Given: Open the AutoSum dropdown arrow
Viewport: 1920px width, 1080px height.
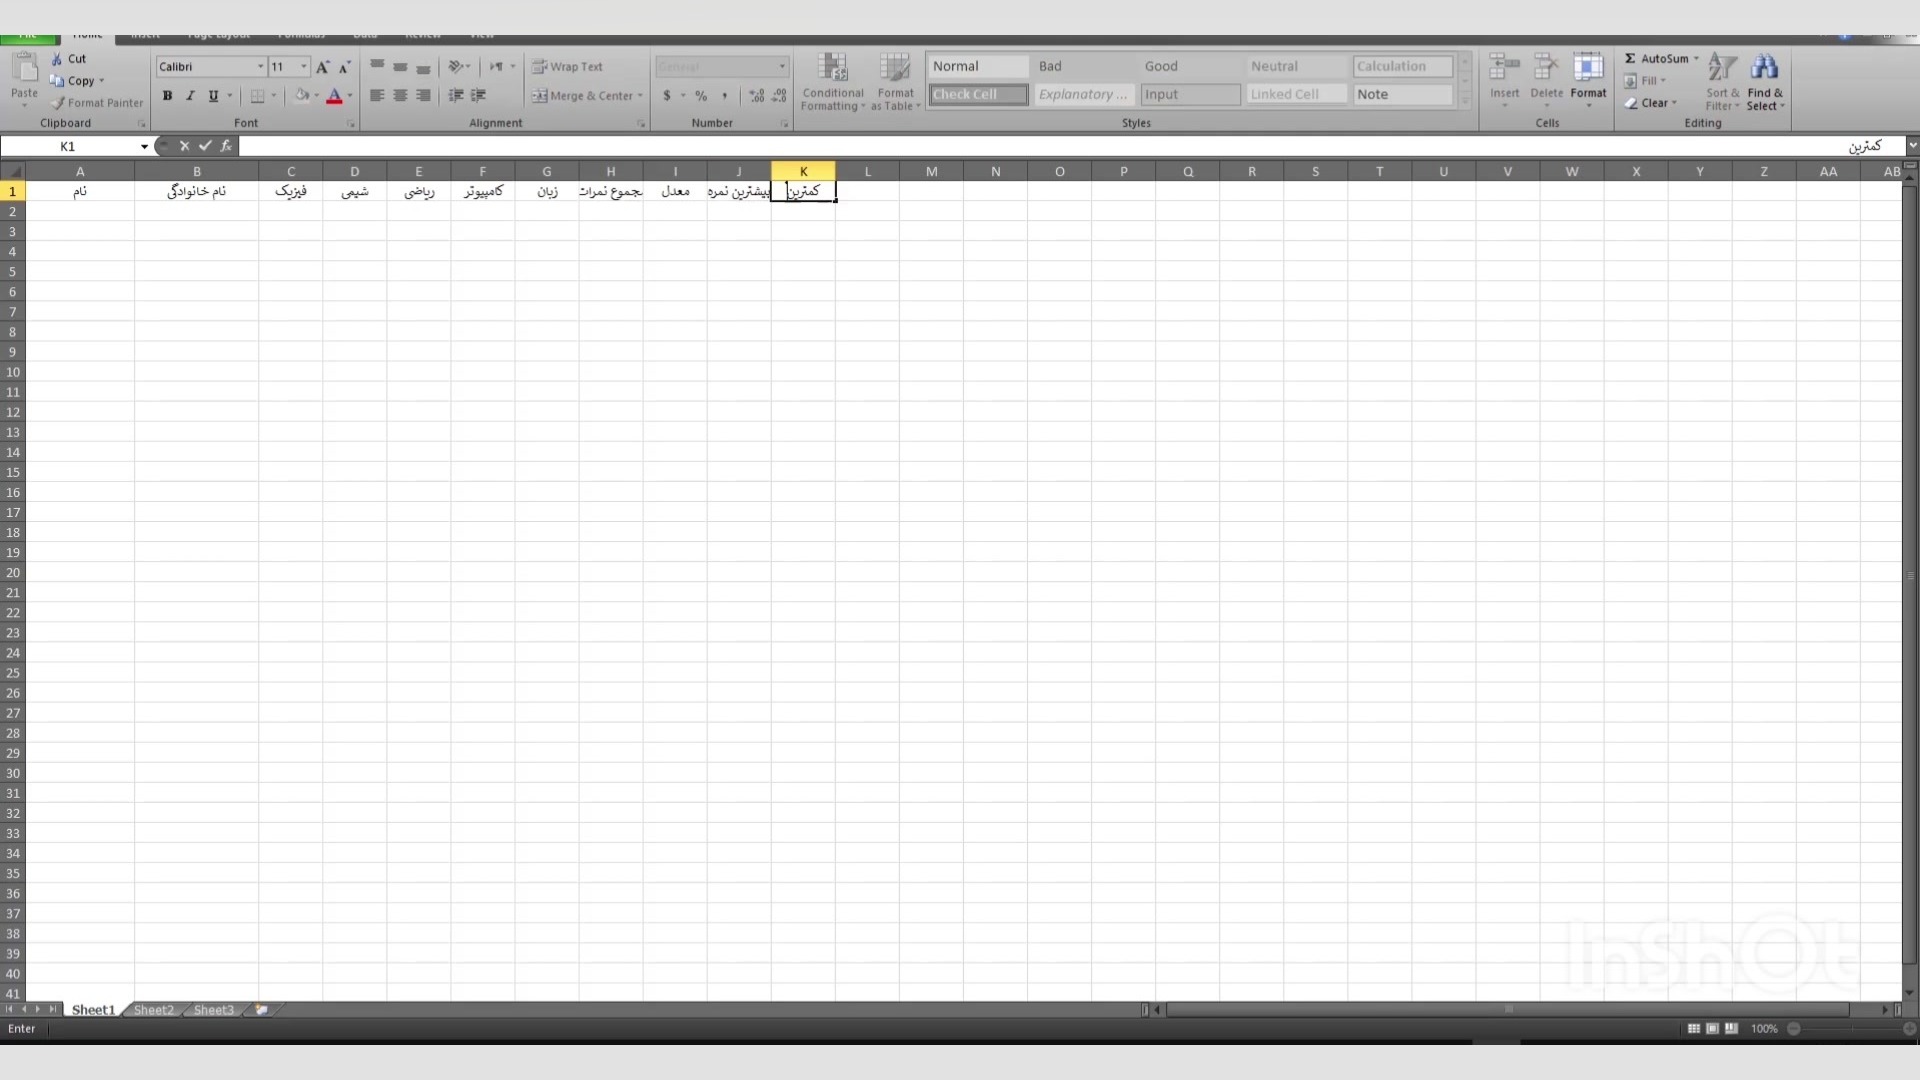Looking at the screenshot, I should click(1697, 59).
